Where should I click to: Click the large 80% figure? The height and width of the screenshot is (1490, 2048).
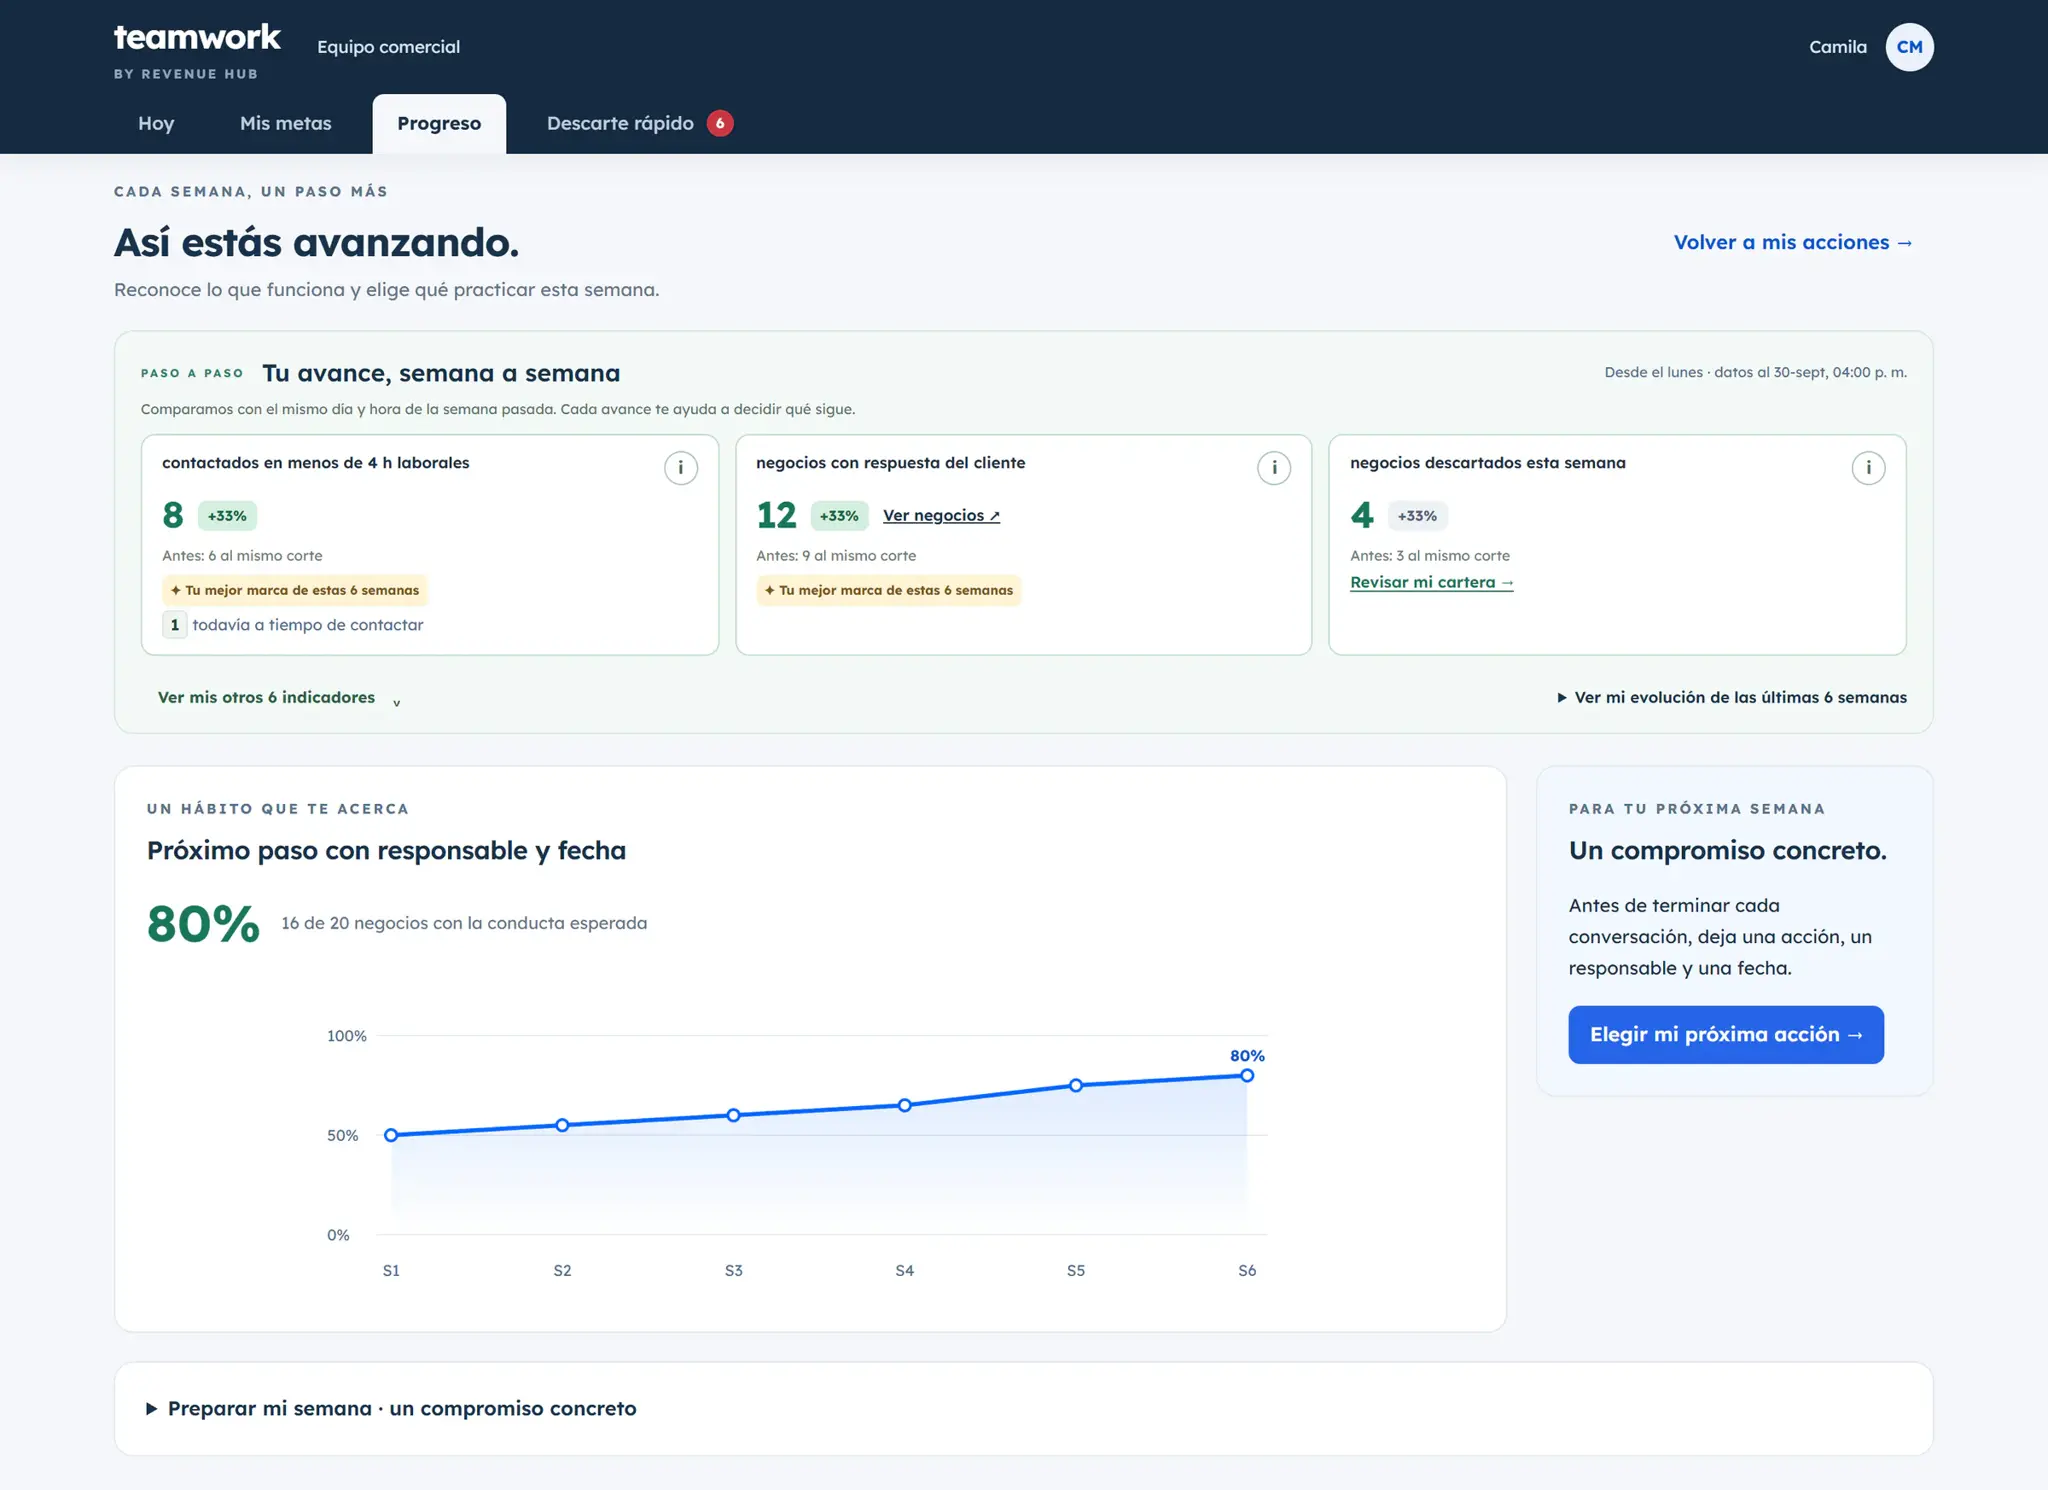click(x=204, y=924)
